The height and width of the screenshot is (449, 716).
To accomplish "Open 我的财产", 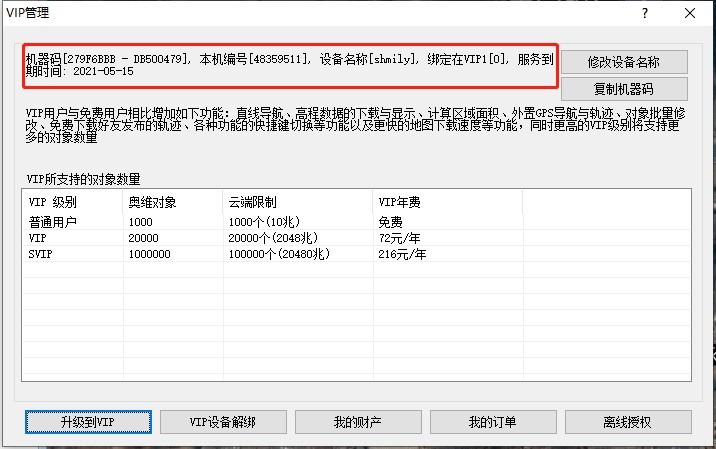I will click(358, 422).
